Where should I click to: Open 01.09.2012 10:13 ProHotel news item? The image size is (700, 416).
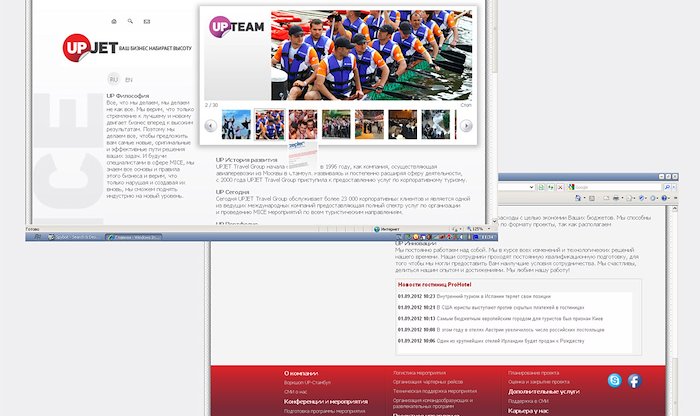pos(500,319)
